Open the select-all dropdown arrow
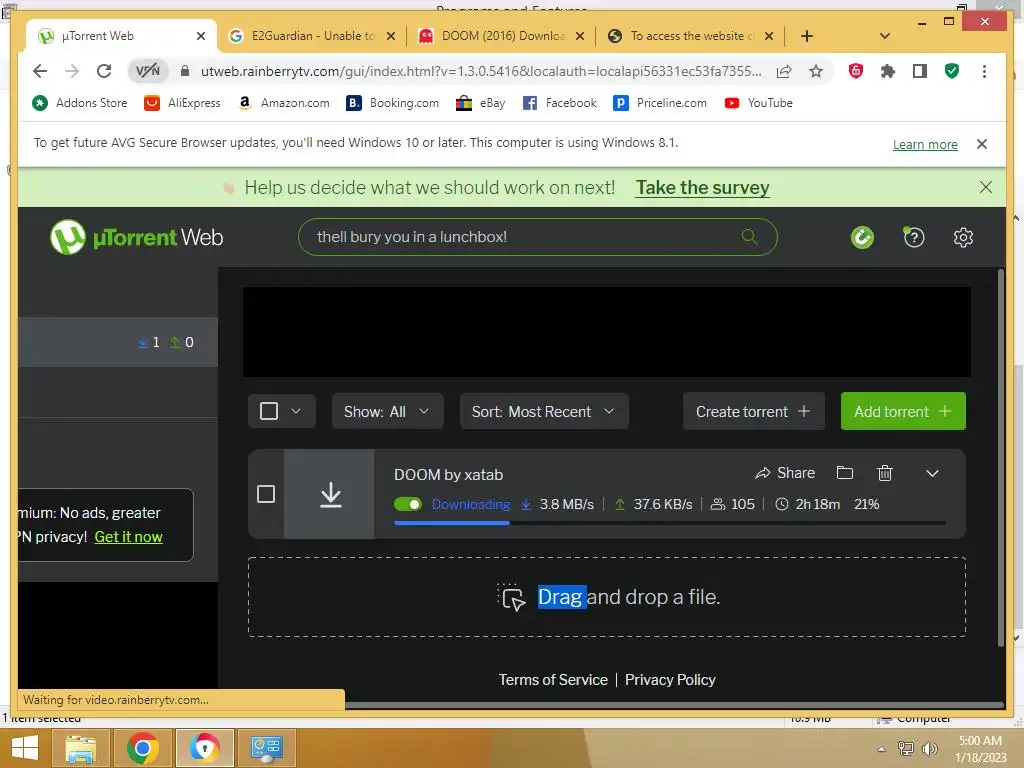Screen dimensions: 1024x768 (x=296, y=411)
